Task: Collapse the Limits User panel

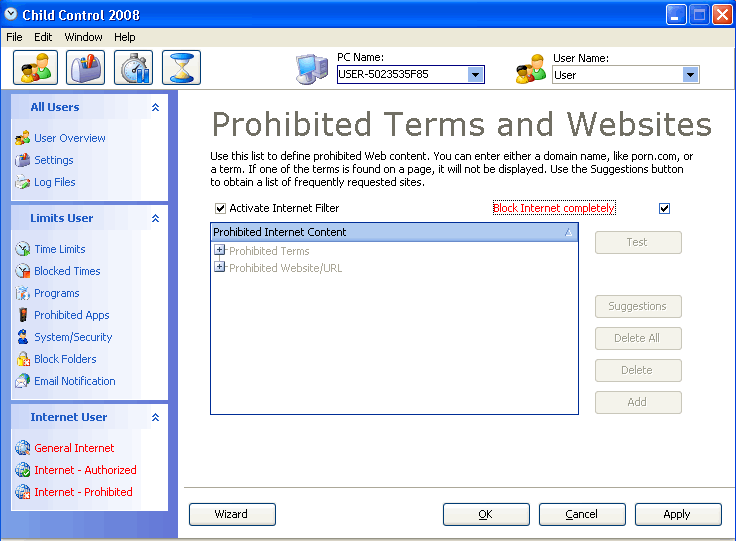Action: coord(155,218)
